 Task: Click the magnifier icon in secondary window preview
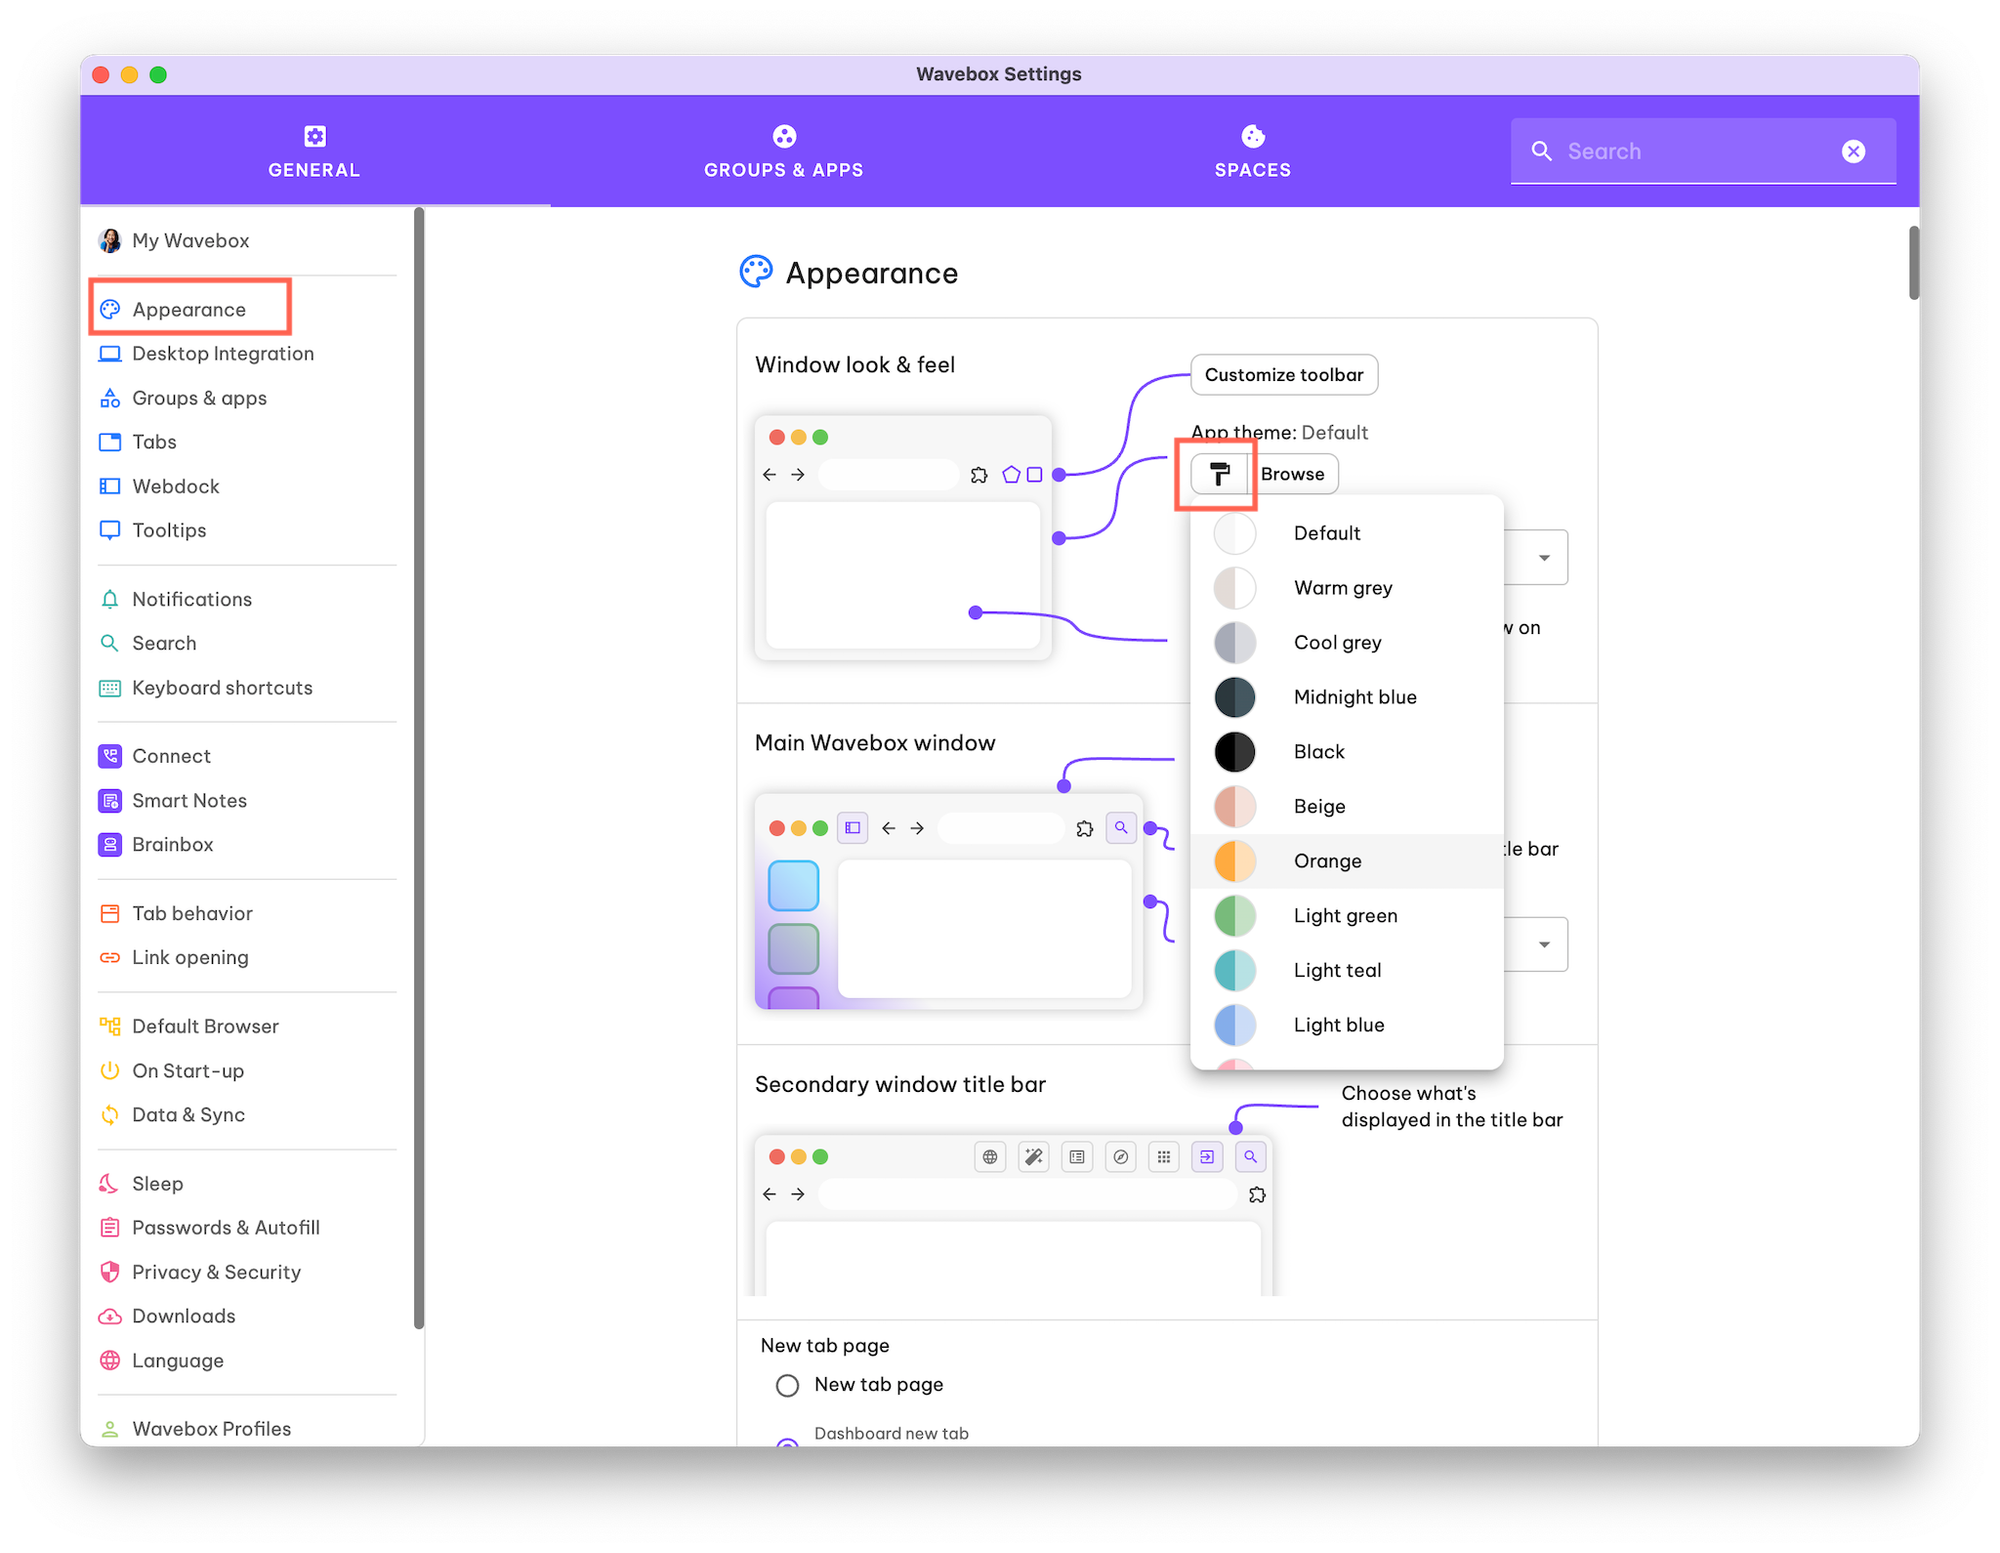[x=1250, y=1157]
